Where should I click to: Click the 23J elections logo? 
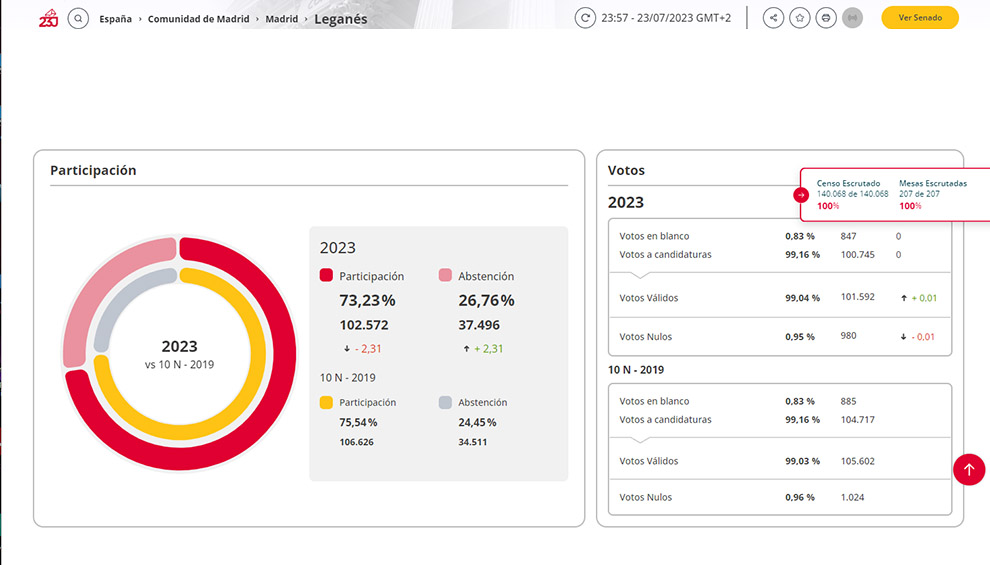coord(48,18)
